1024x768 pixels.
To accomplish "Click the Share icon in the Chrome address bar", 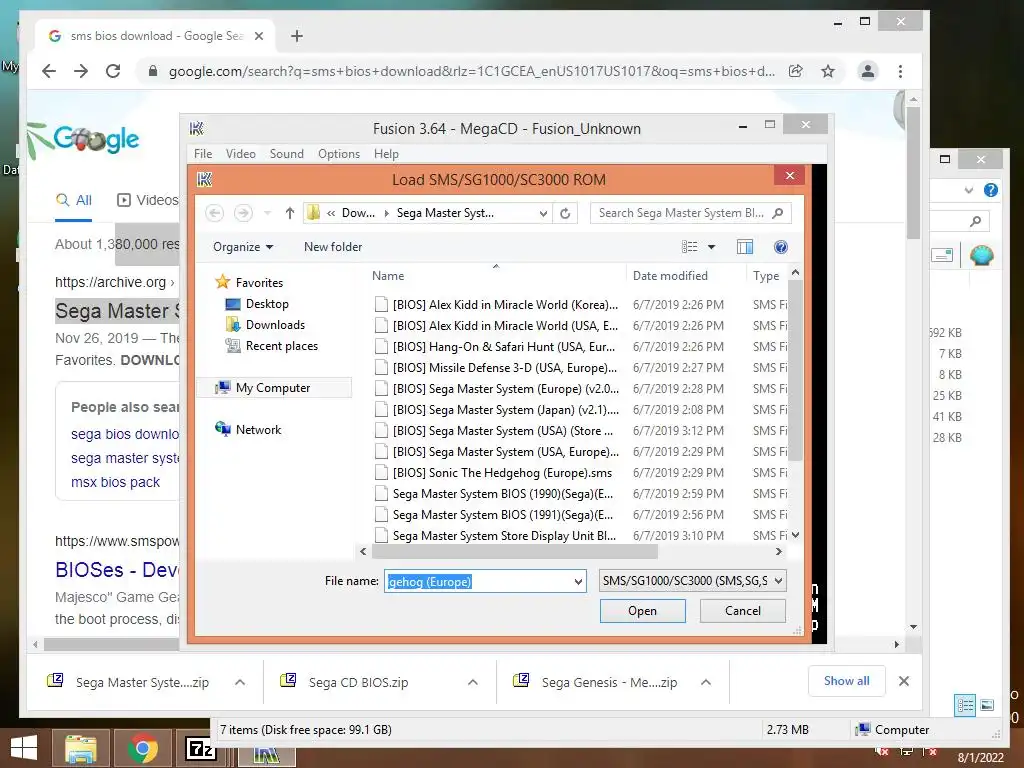I will (x=795, y=71).
